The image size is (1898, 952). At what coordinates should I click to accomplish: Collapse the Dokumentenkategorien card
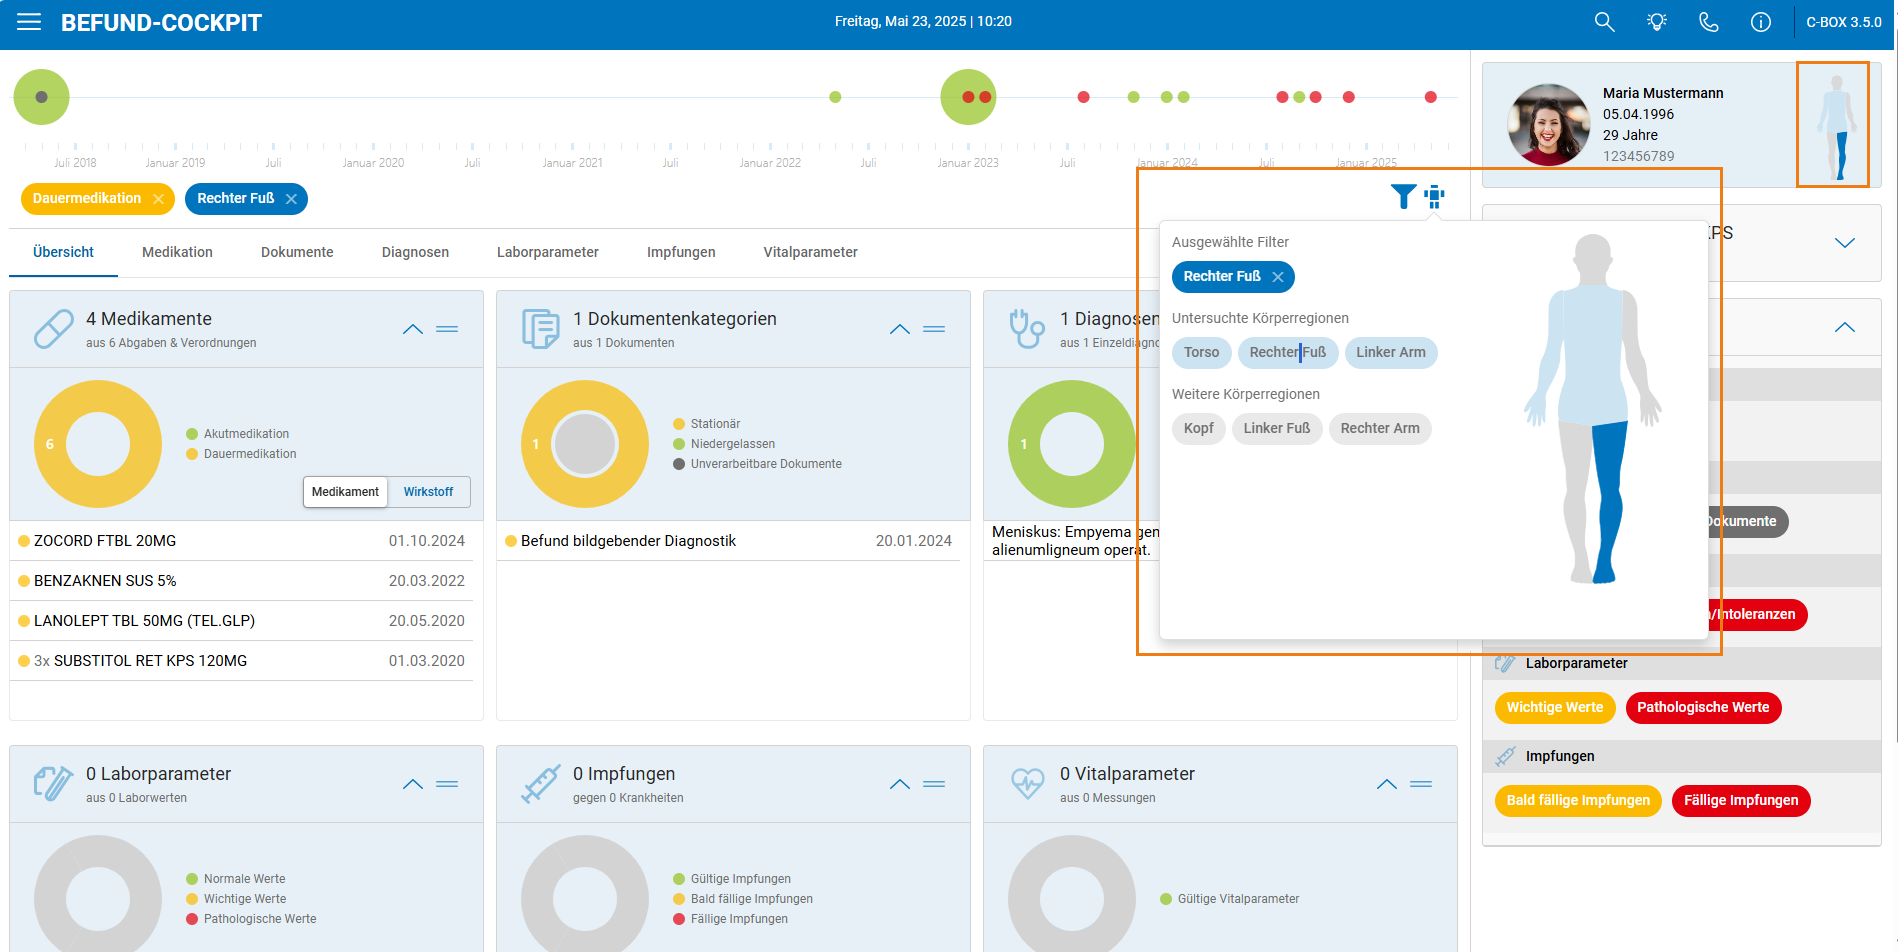pyautogui.click(x=900, y=329)
